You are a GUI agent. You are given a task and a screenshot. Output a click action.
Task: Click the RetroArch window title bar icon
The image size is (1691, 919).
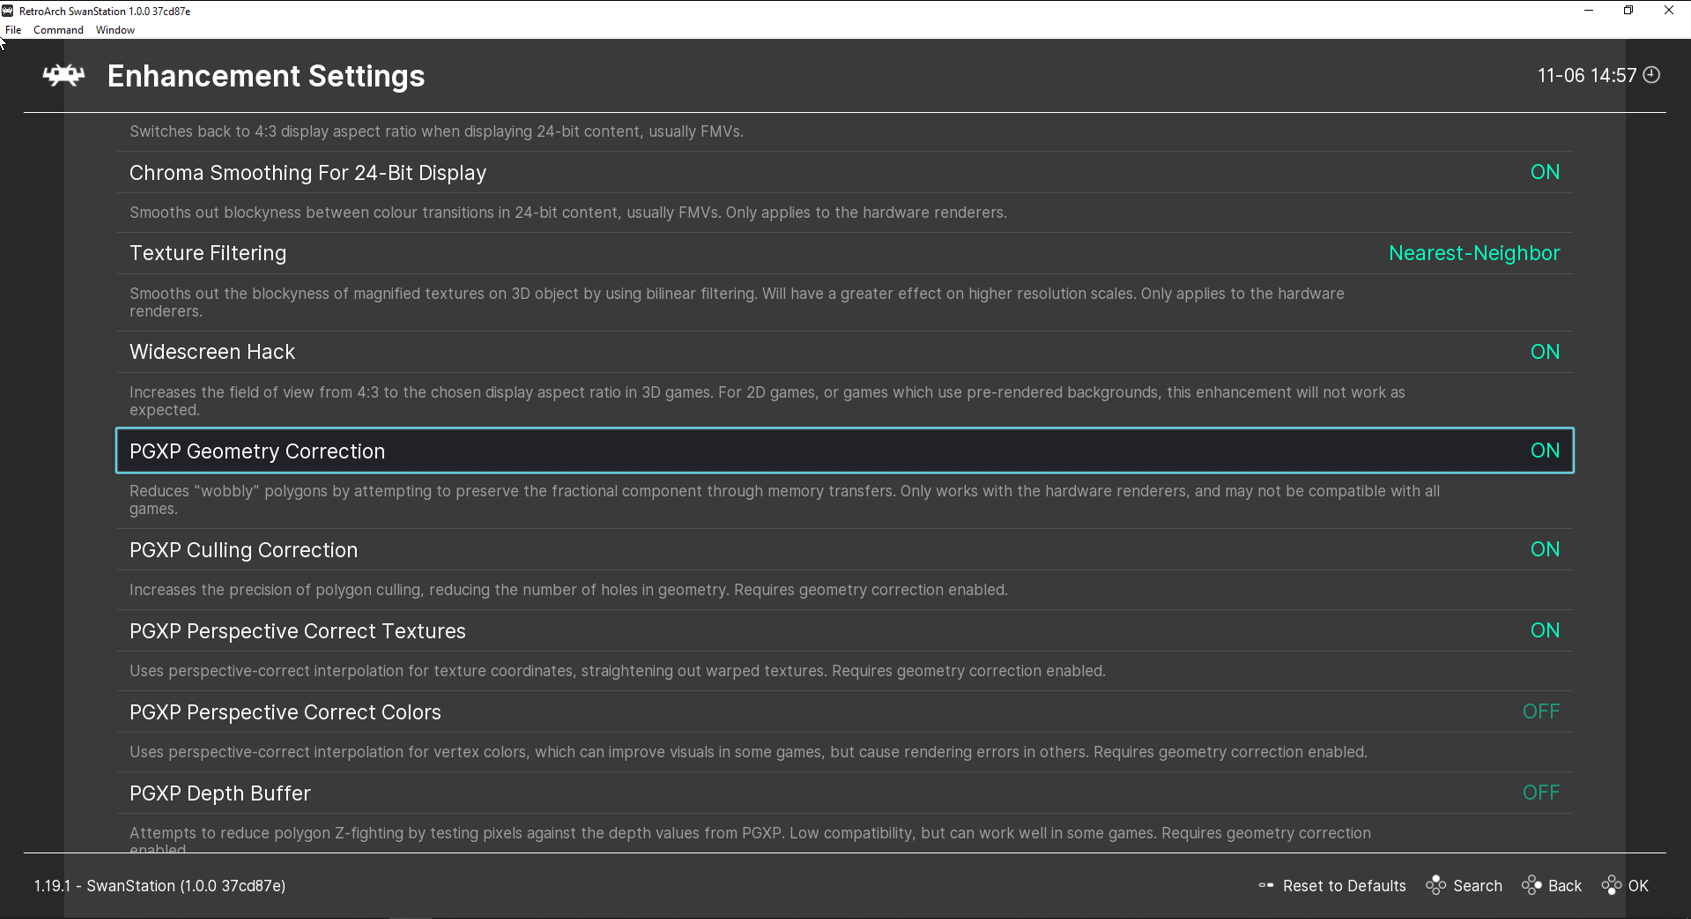tap(8, 11)
